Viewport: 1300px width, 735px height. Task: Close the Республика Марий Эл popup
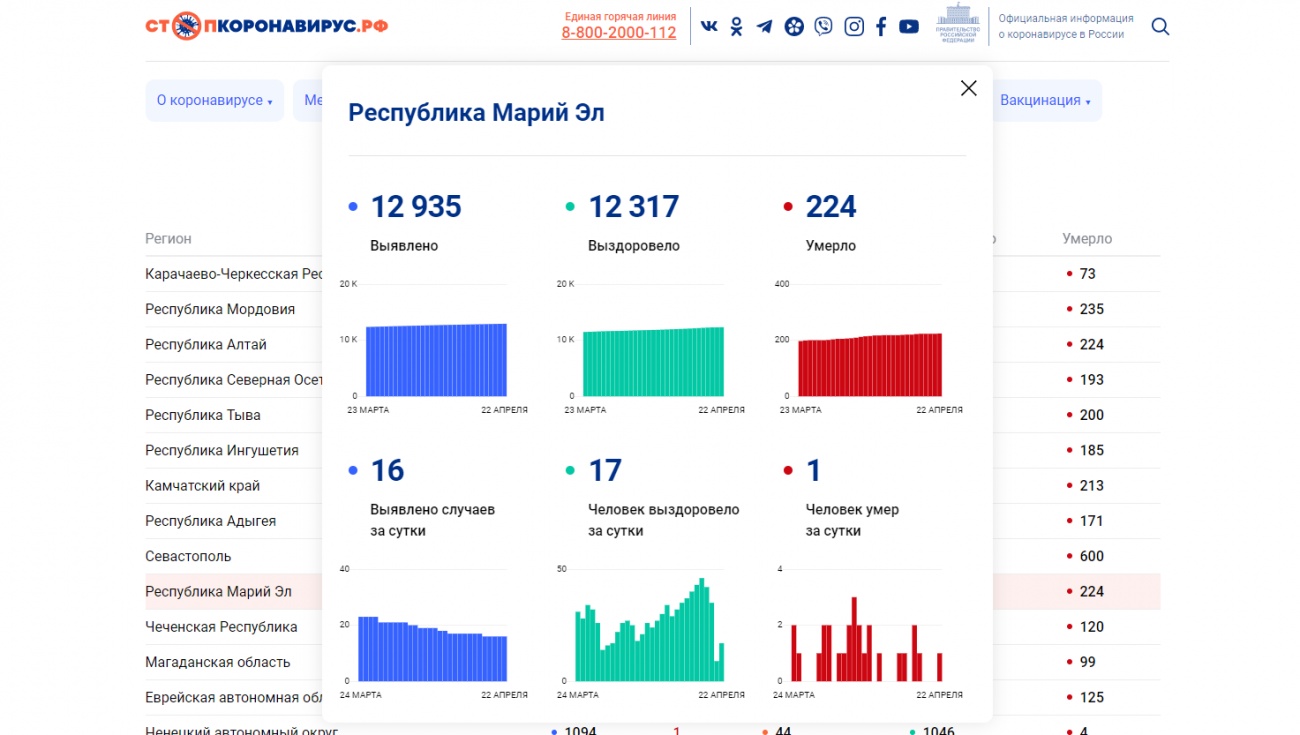tap(968, 88)
